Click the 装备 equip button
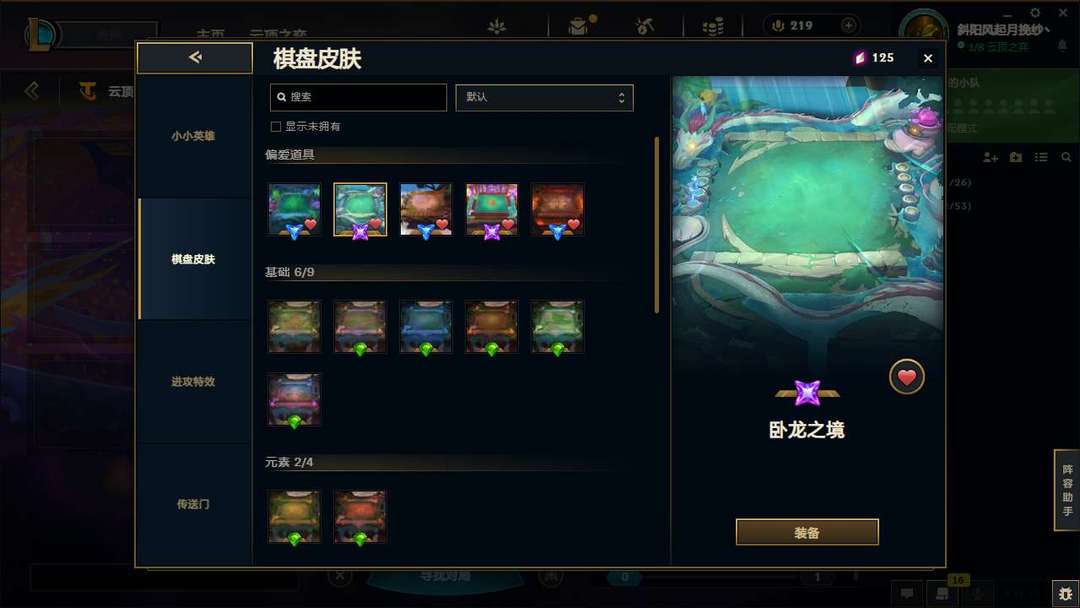Image resolution: width=1080 pixels, height=608 pixels. (x=807, y=532)
